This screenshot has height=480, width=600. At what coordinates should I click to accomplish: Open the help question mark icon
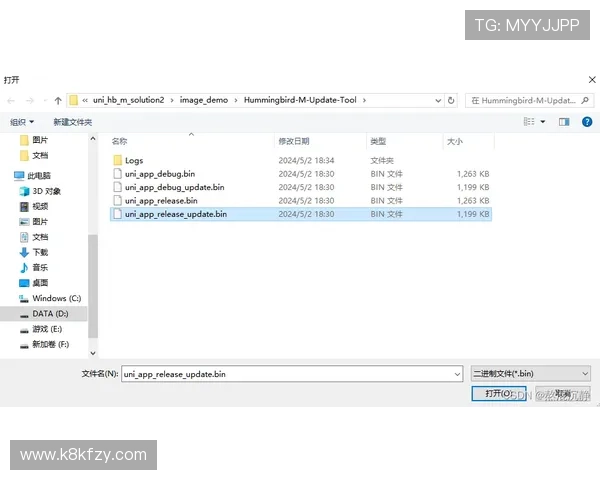pos(587,122)
